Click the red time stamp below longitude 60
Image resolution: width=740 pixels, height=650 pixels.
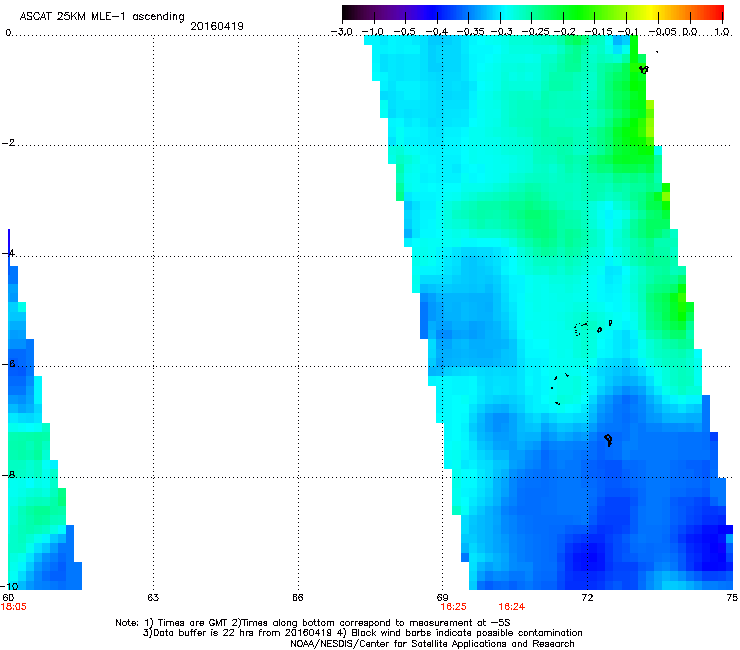click(14, 607)
